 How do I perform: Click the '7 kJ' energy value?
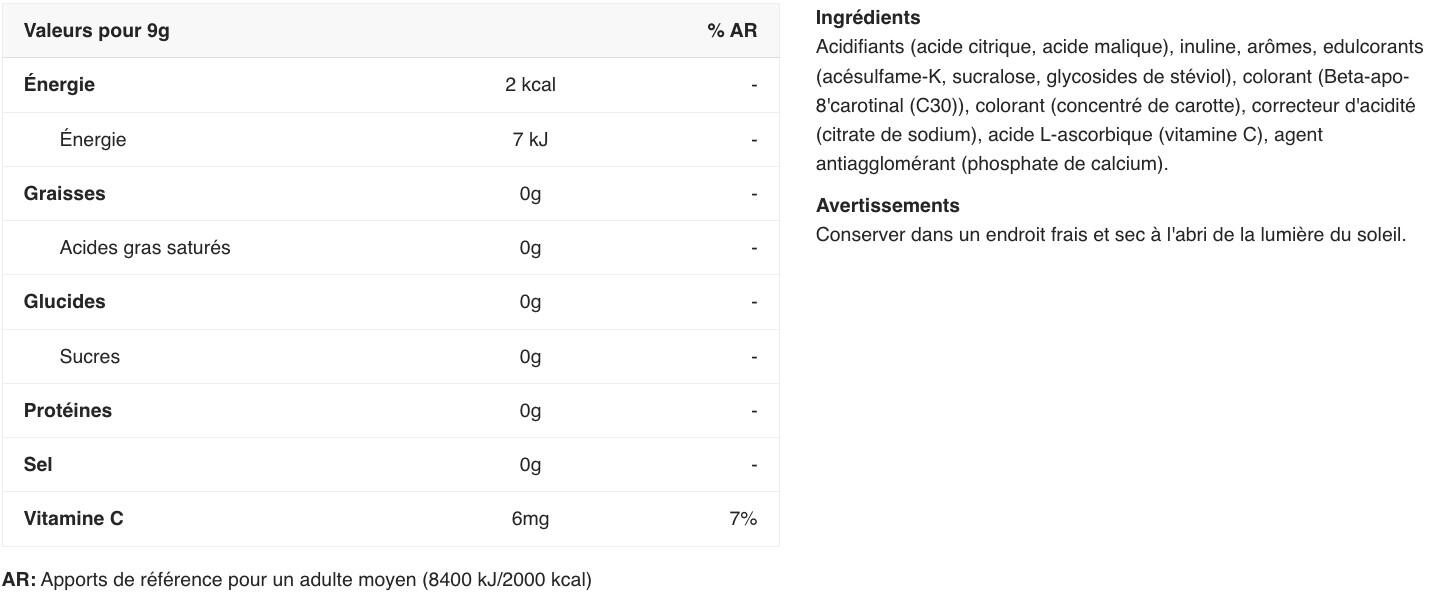[530, 140]
